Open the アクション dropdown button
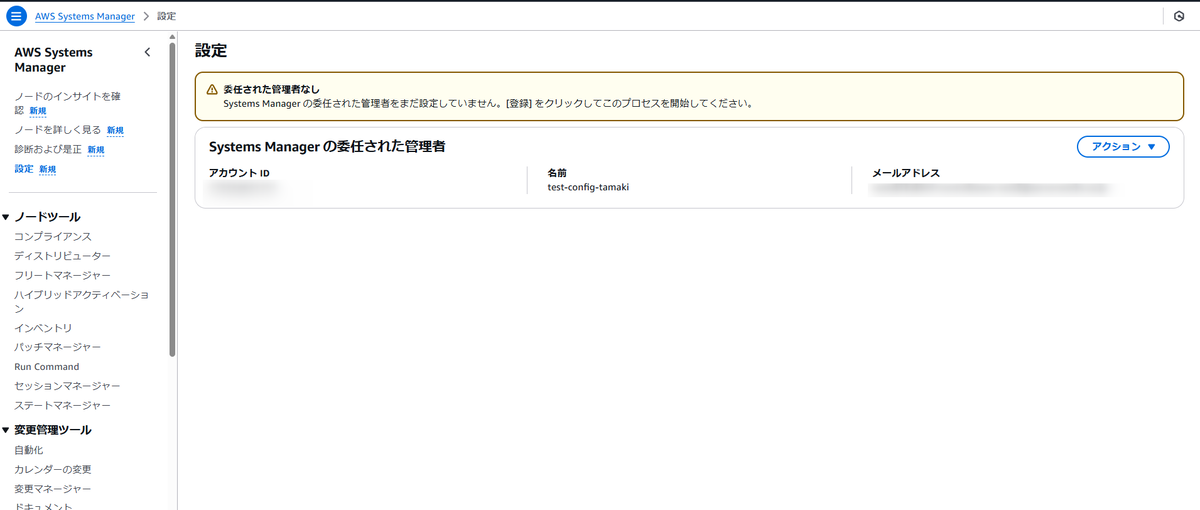Image resolution: width=1200 pixels, height=510 pixels. pos(1123,146)
